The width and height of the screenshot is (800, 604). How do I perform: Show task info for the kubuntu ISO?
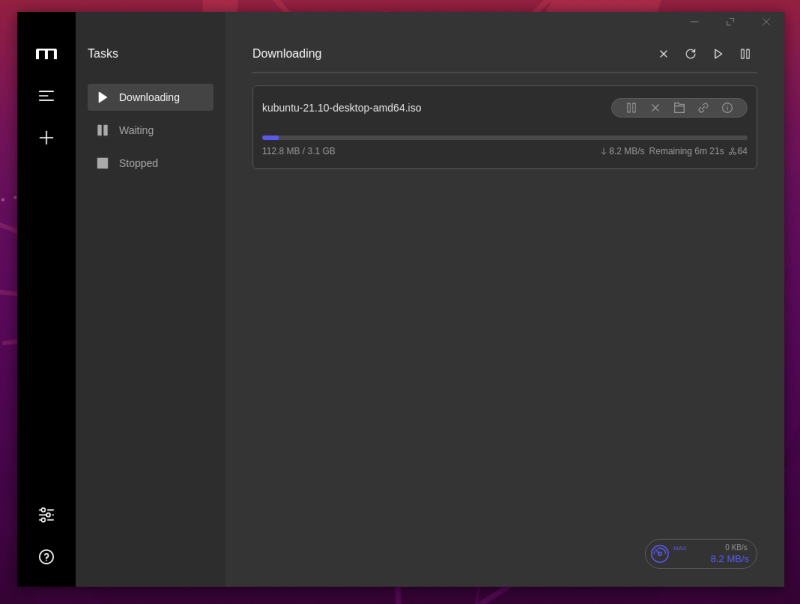(727, 108)
